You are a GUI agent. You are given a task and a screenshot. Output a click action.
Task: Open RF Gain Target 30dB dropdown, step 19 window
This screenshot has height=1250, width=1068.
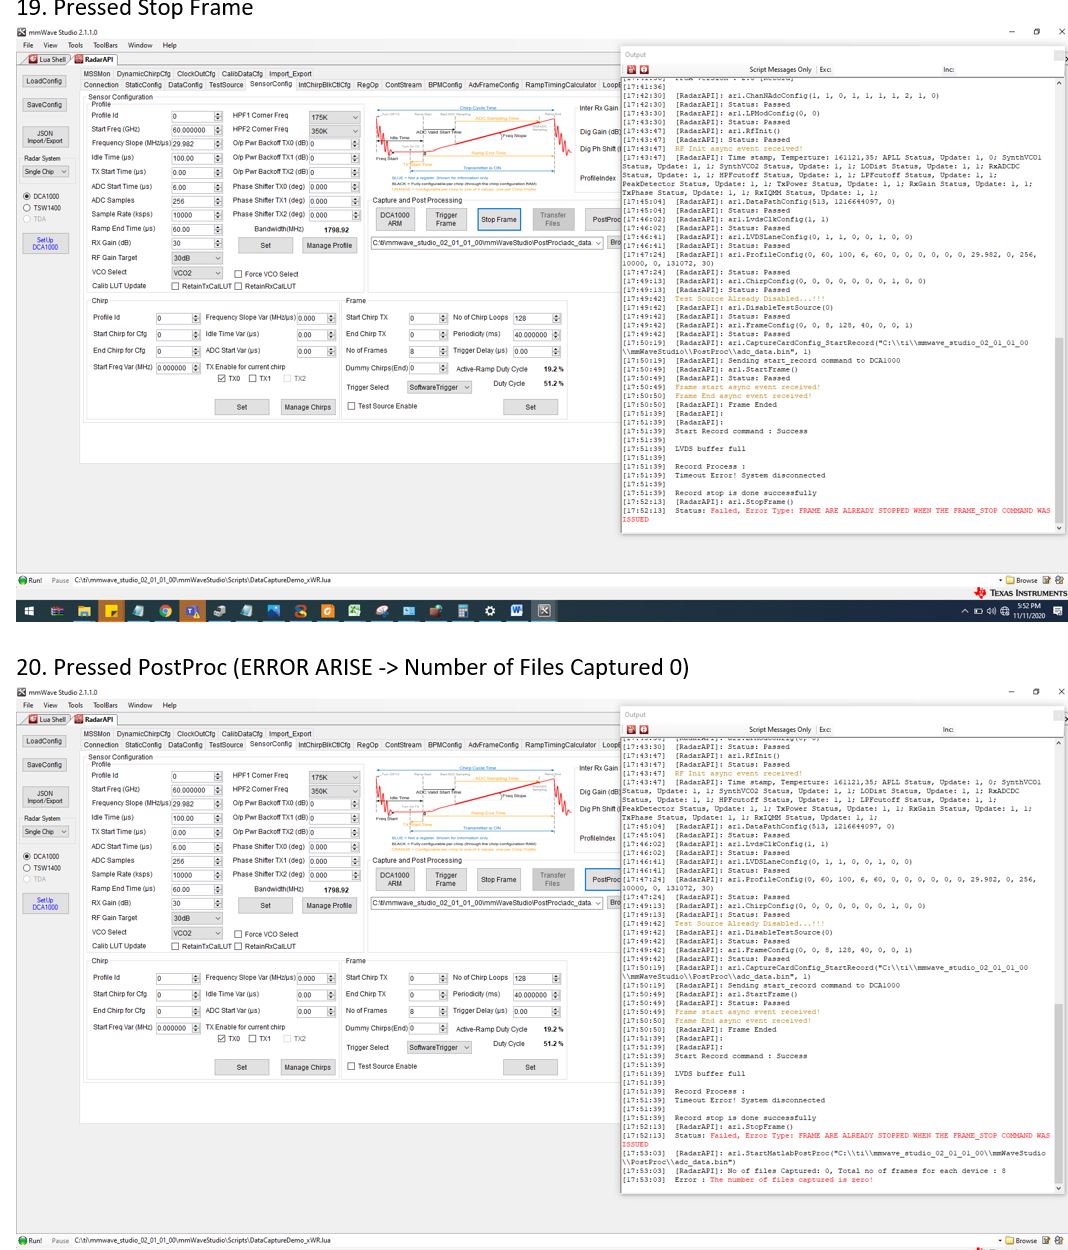(x=197, y=258)
